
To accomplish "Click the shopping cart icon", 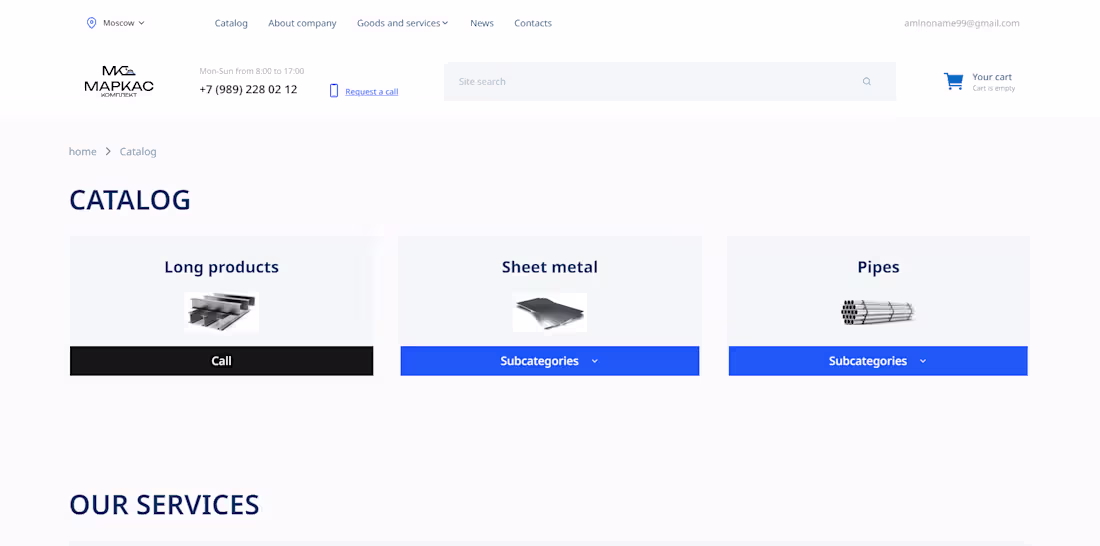I will (x=953, y=81).
